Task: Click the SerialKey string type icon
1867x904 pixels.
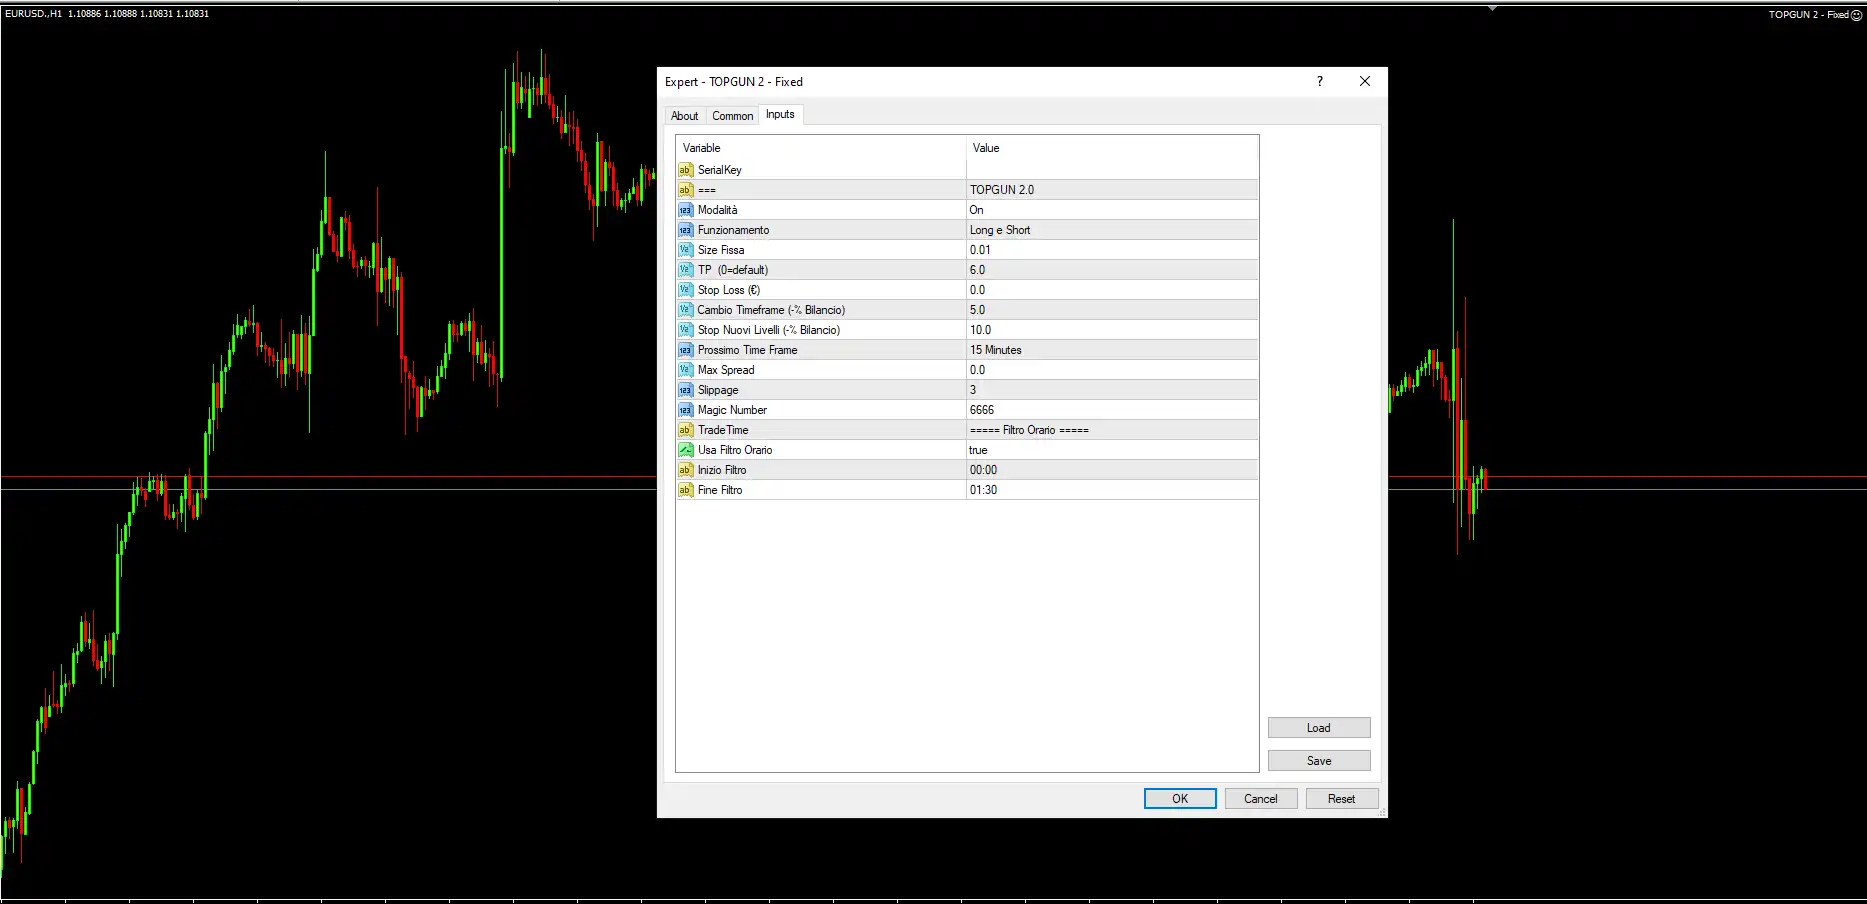Action: tap(685, 170)
